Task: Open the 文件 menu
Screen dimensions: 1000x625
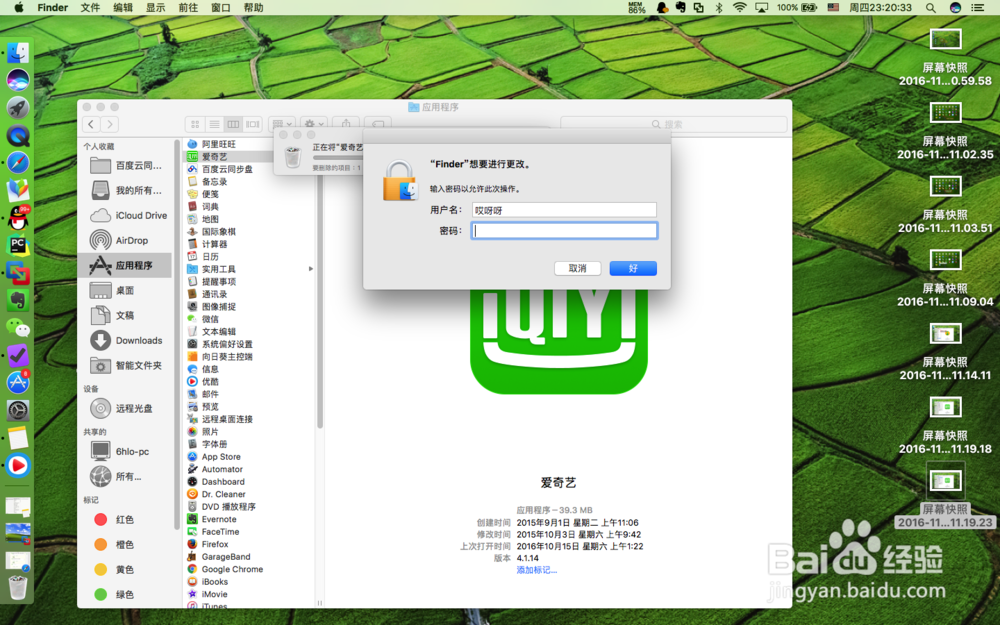Action: pyautogui.click(x=89, y=8)
